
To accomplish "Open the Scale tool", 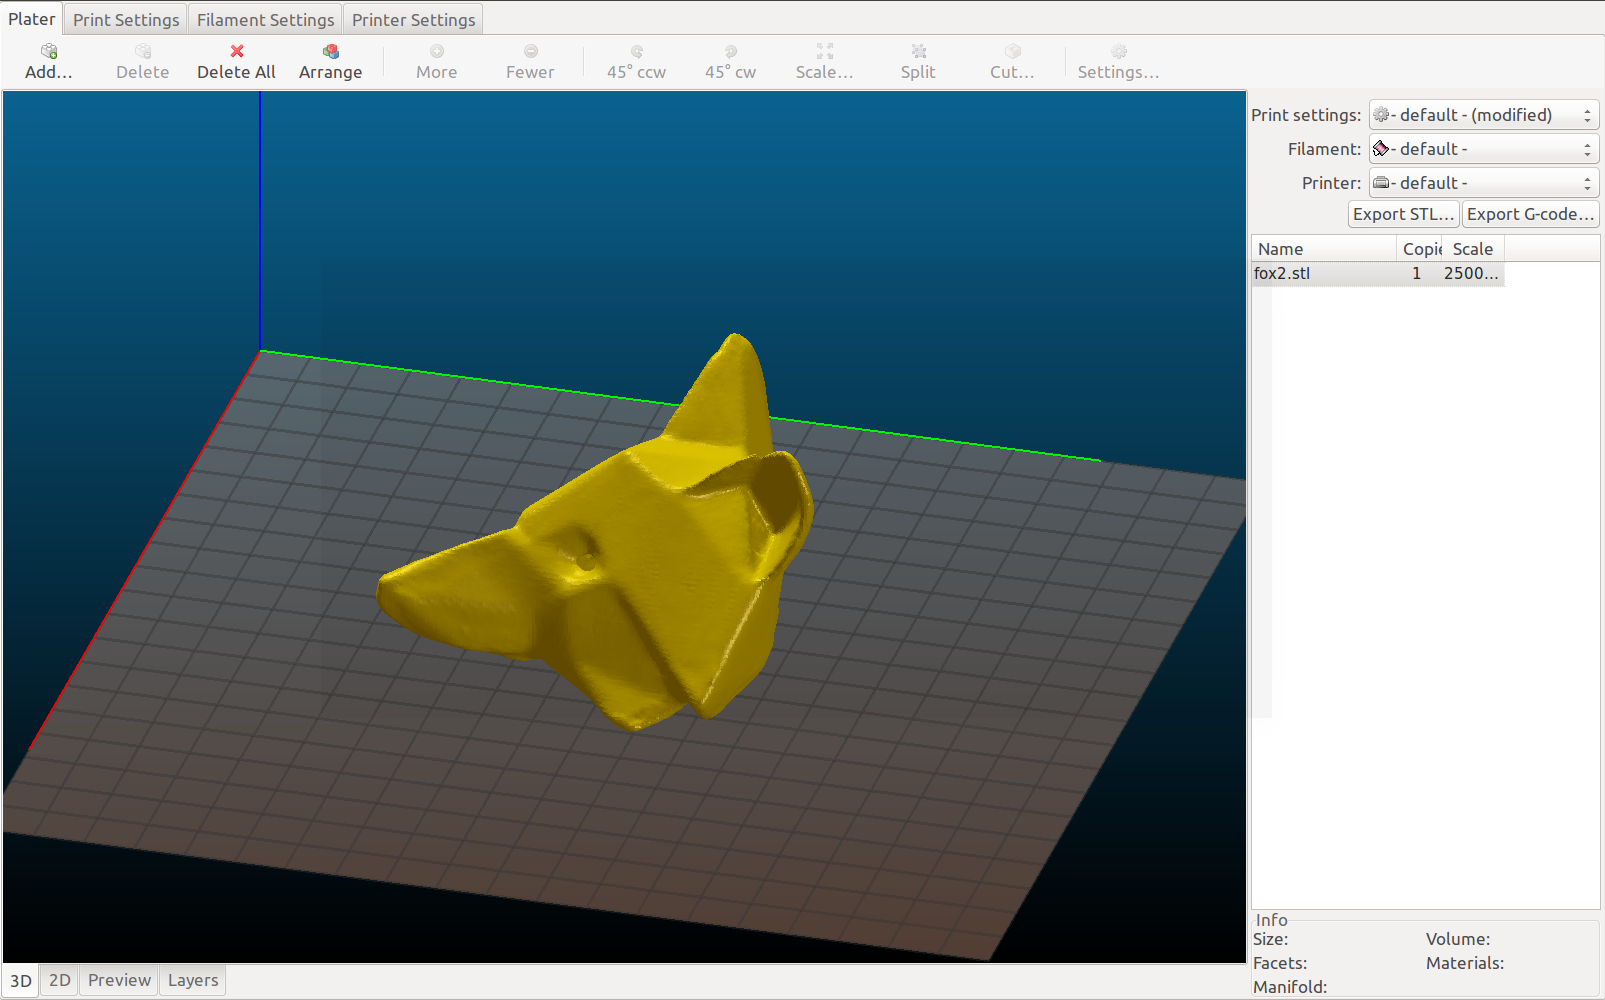I will click(x=824, y=52).
